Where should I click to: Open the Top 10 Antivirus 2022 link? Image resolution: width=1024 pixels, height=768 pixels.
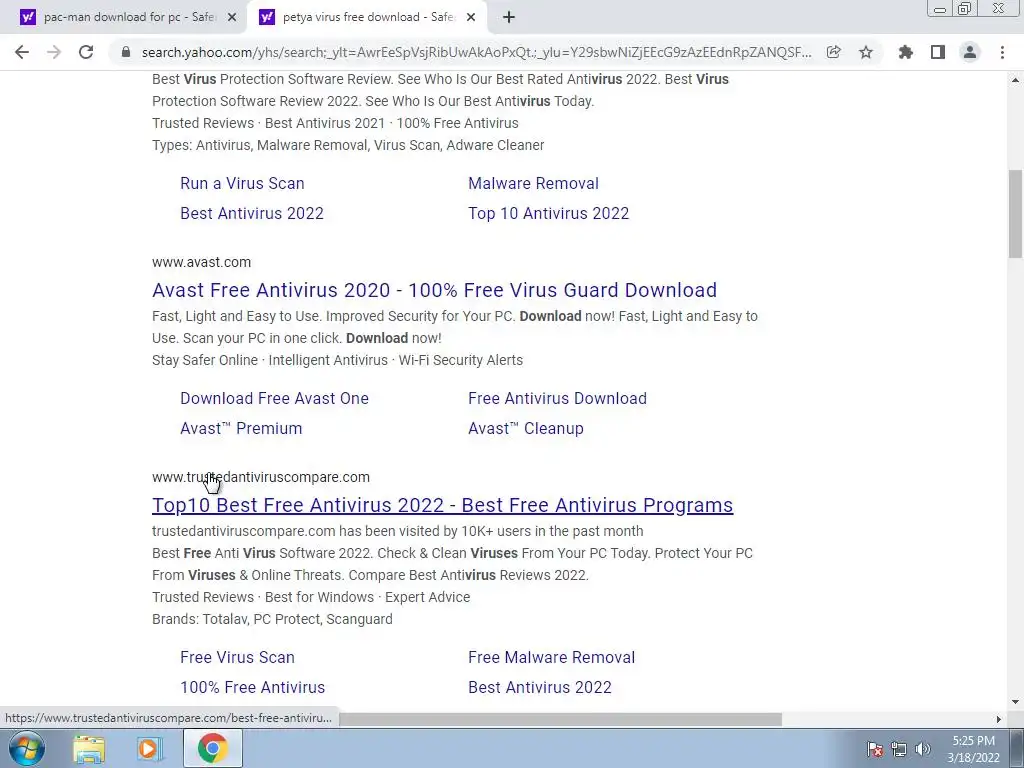[x=549, y=214]
